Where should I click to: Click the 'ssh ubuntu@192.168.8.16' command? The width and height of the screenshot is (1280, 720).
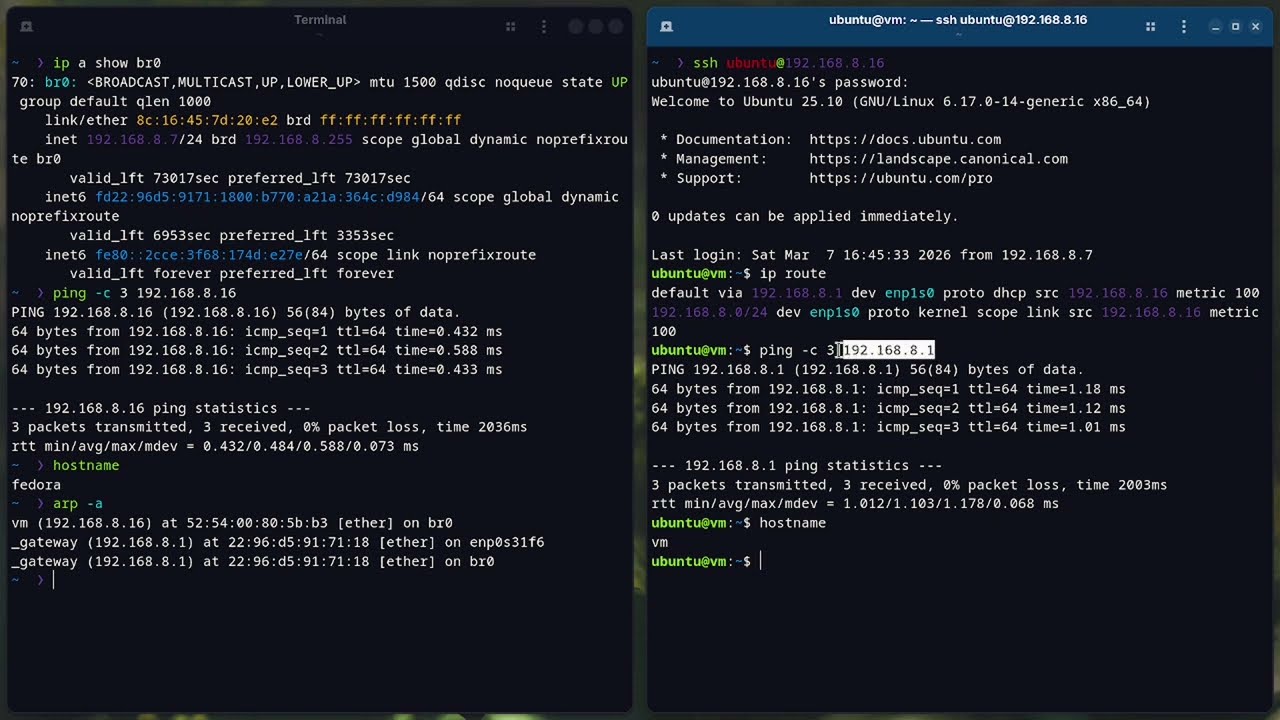(x=789, y=63)
